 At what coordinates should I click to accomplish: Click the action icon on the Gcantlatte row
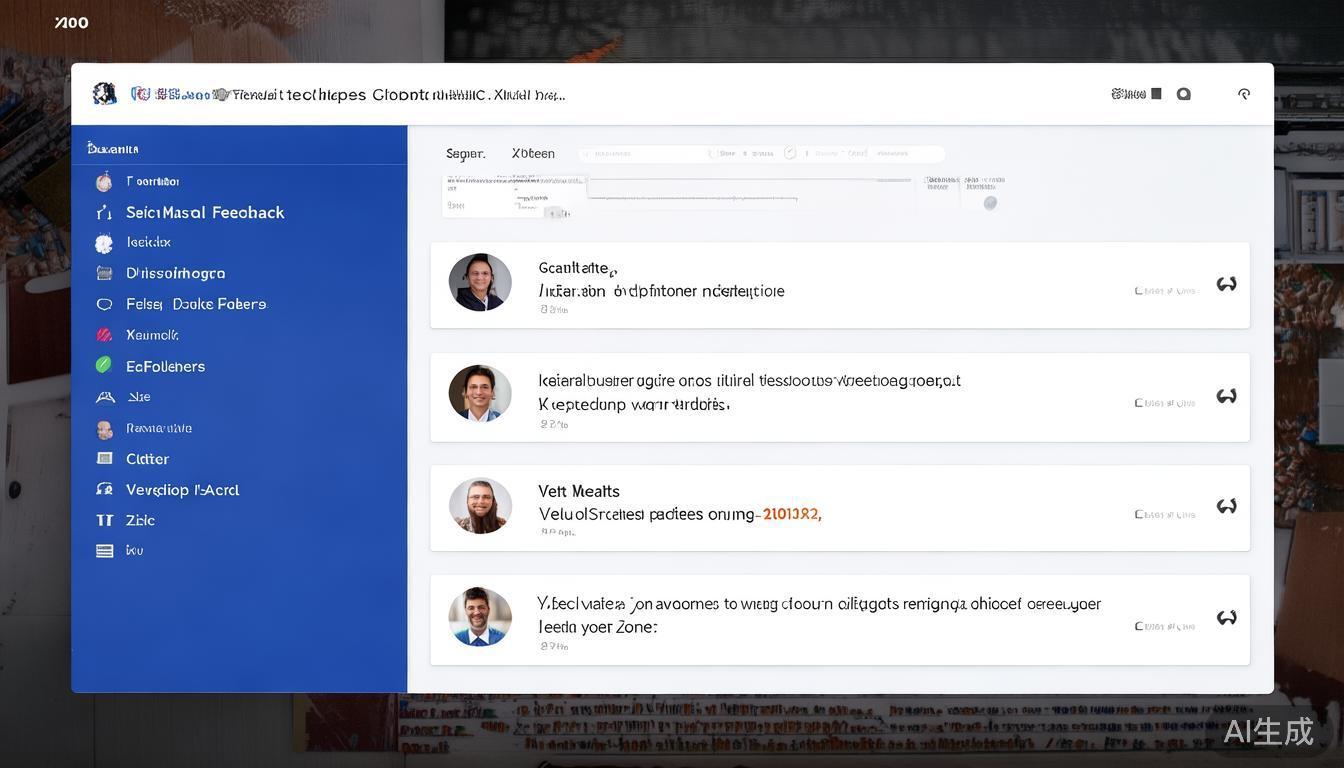tap(1226, 285)
